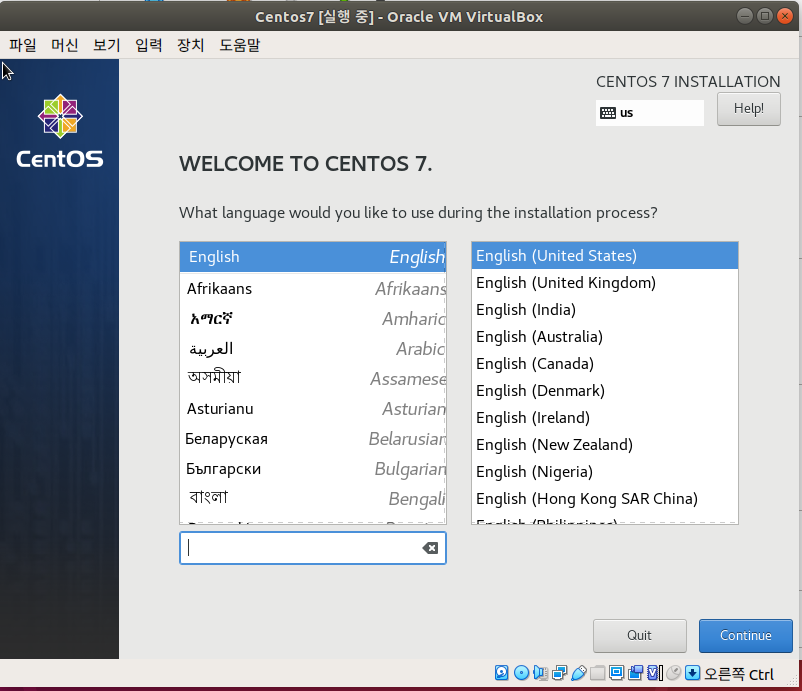
Task: Open the 장치 menu
Action: (190, 45)
